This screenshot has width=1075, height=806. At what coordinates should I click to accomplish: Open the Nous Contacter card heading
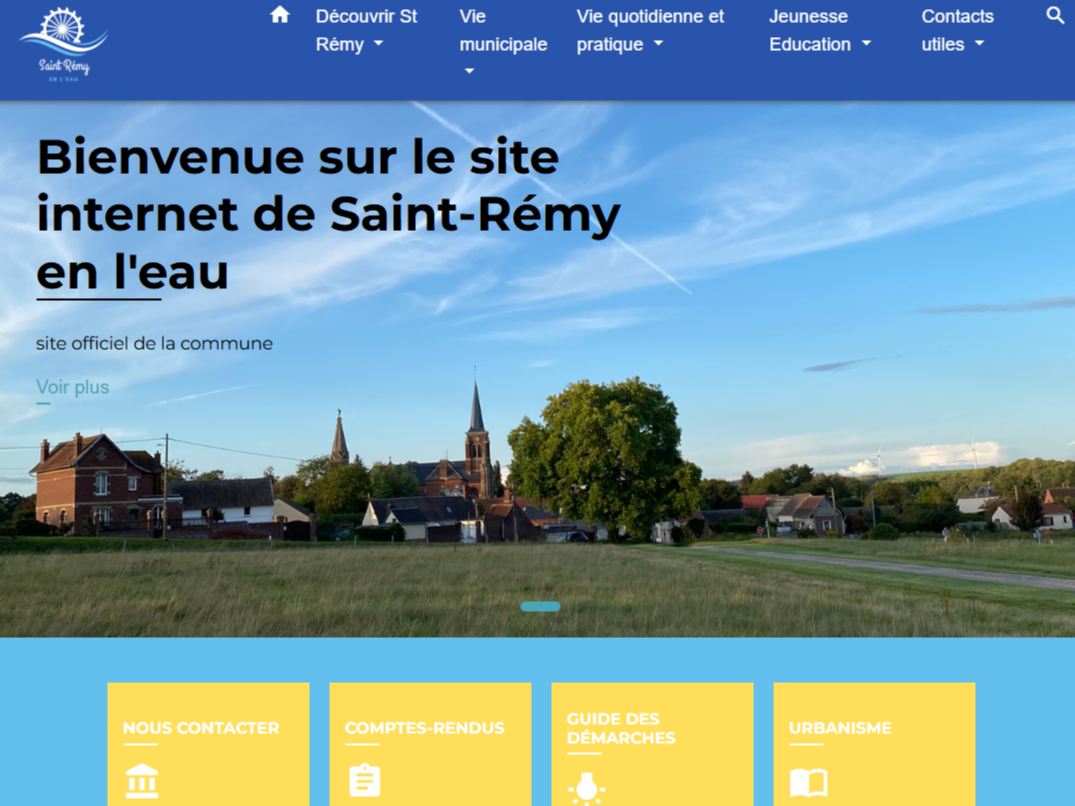point(201,728)
